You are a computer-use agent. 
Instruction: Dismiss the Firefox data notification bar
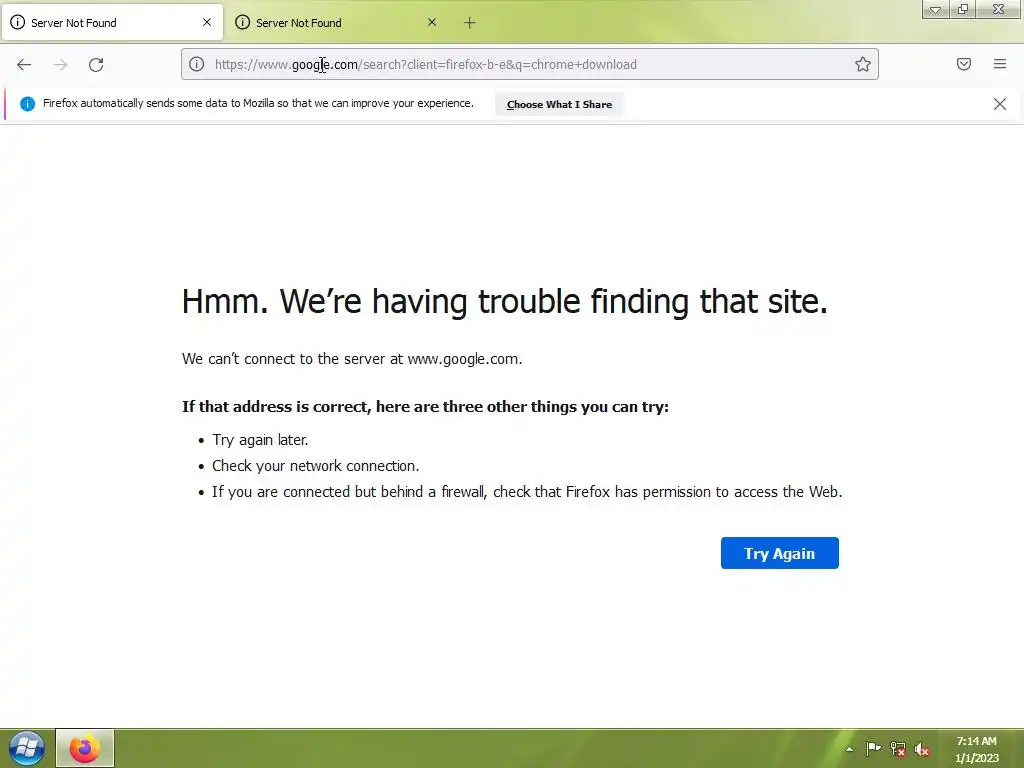tap(1000, 104)
